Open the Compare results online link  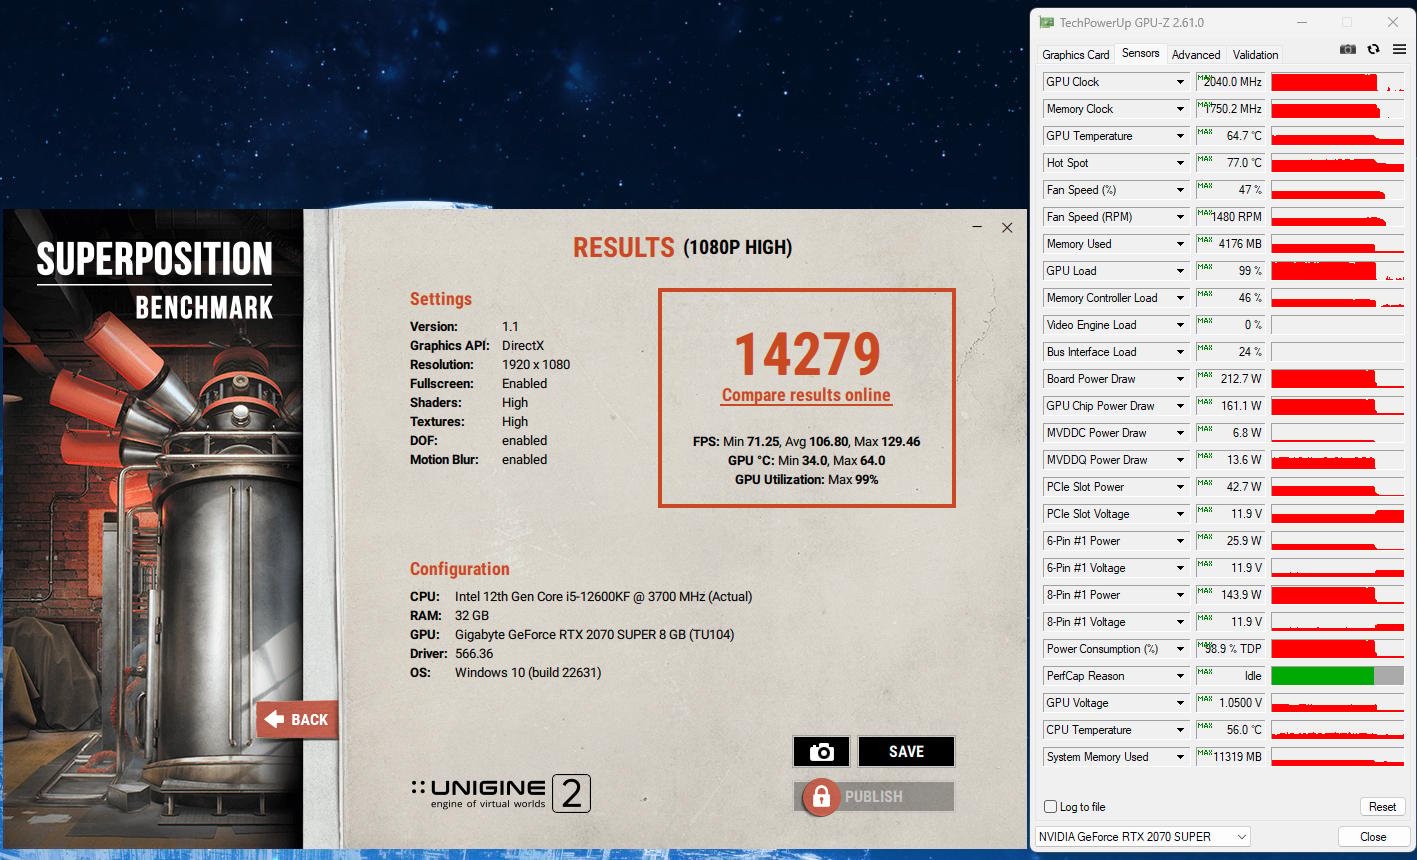806,395
